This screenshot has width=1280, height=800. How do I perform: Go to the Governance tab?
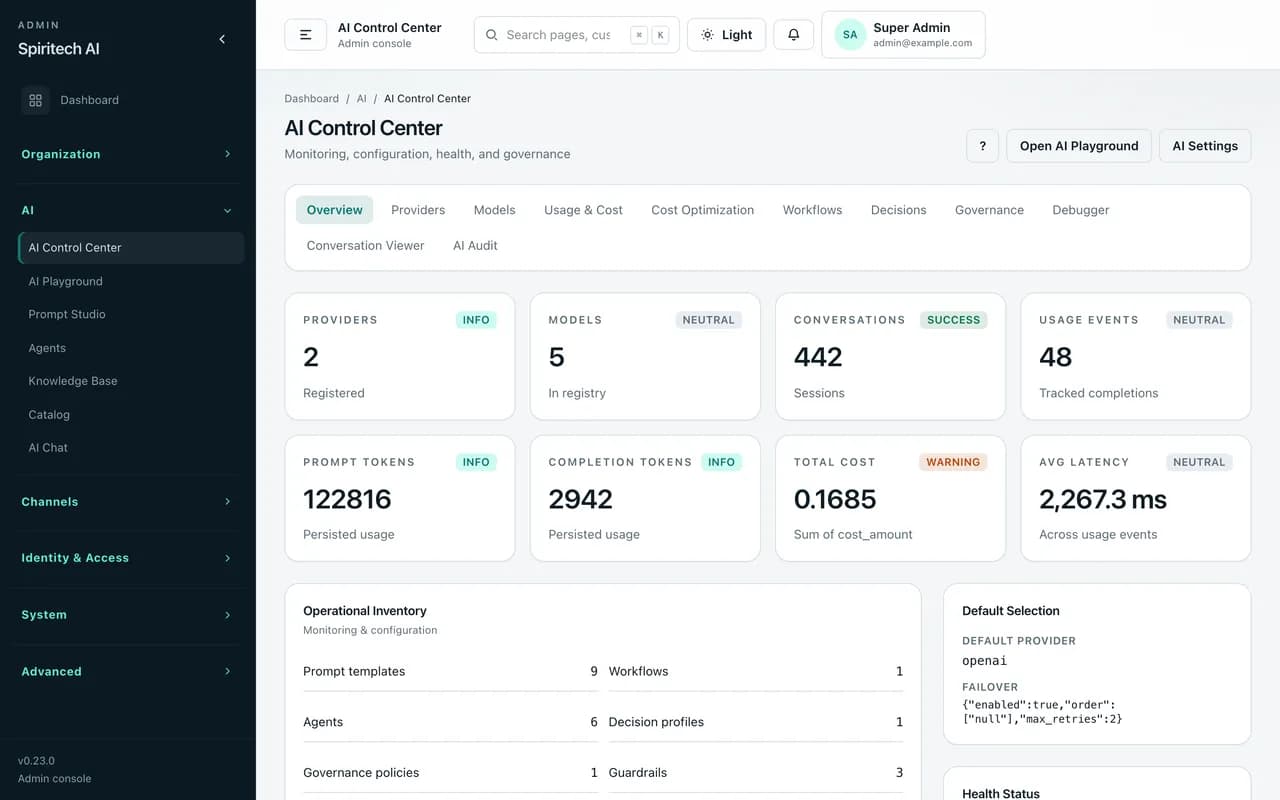point(990,210)
